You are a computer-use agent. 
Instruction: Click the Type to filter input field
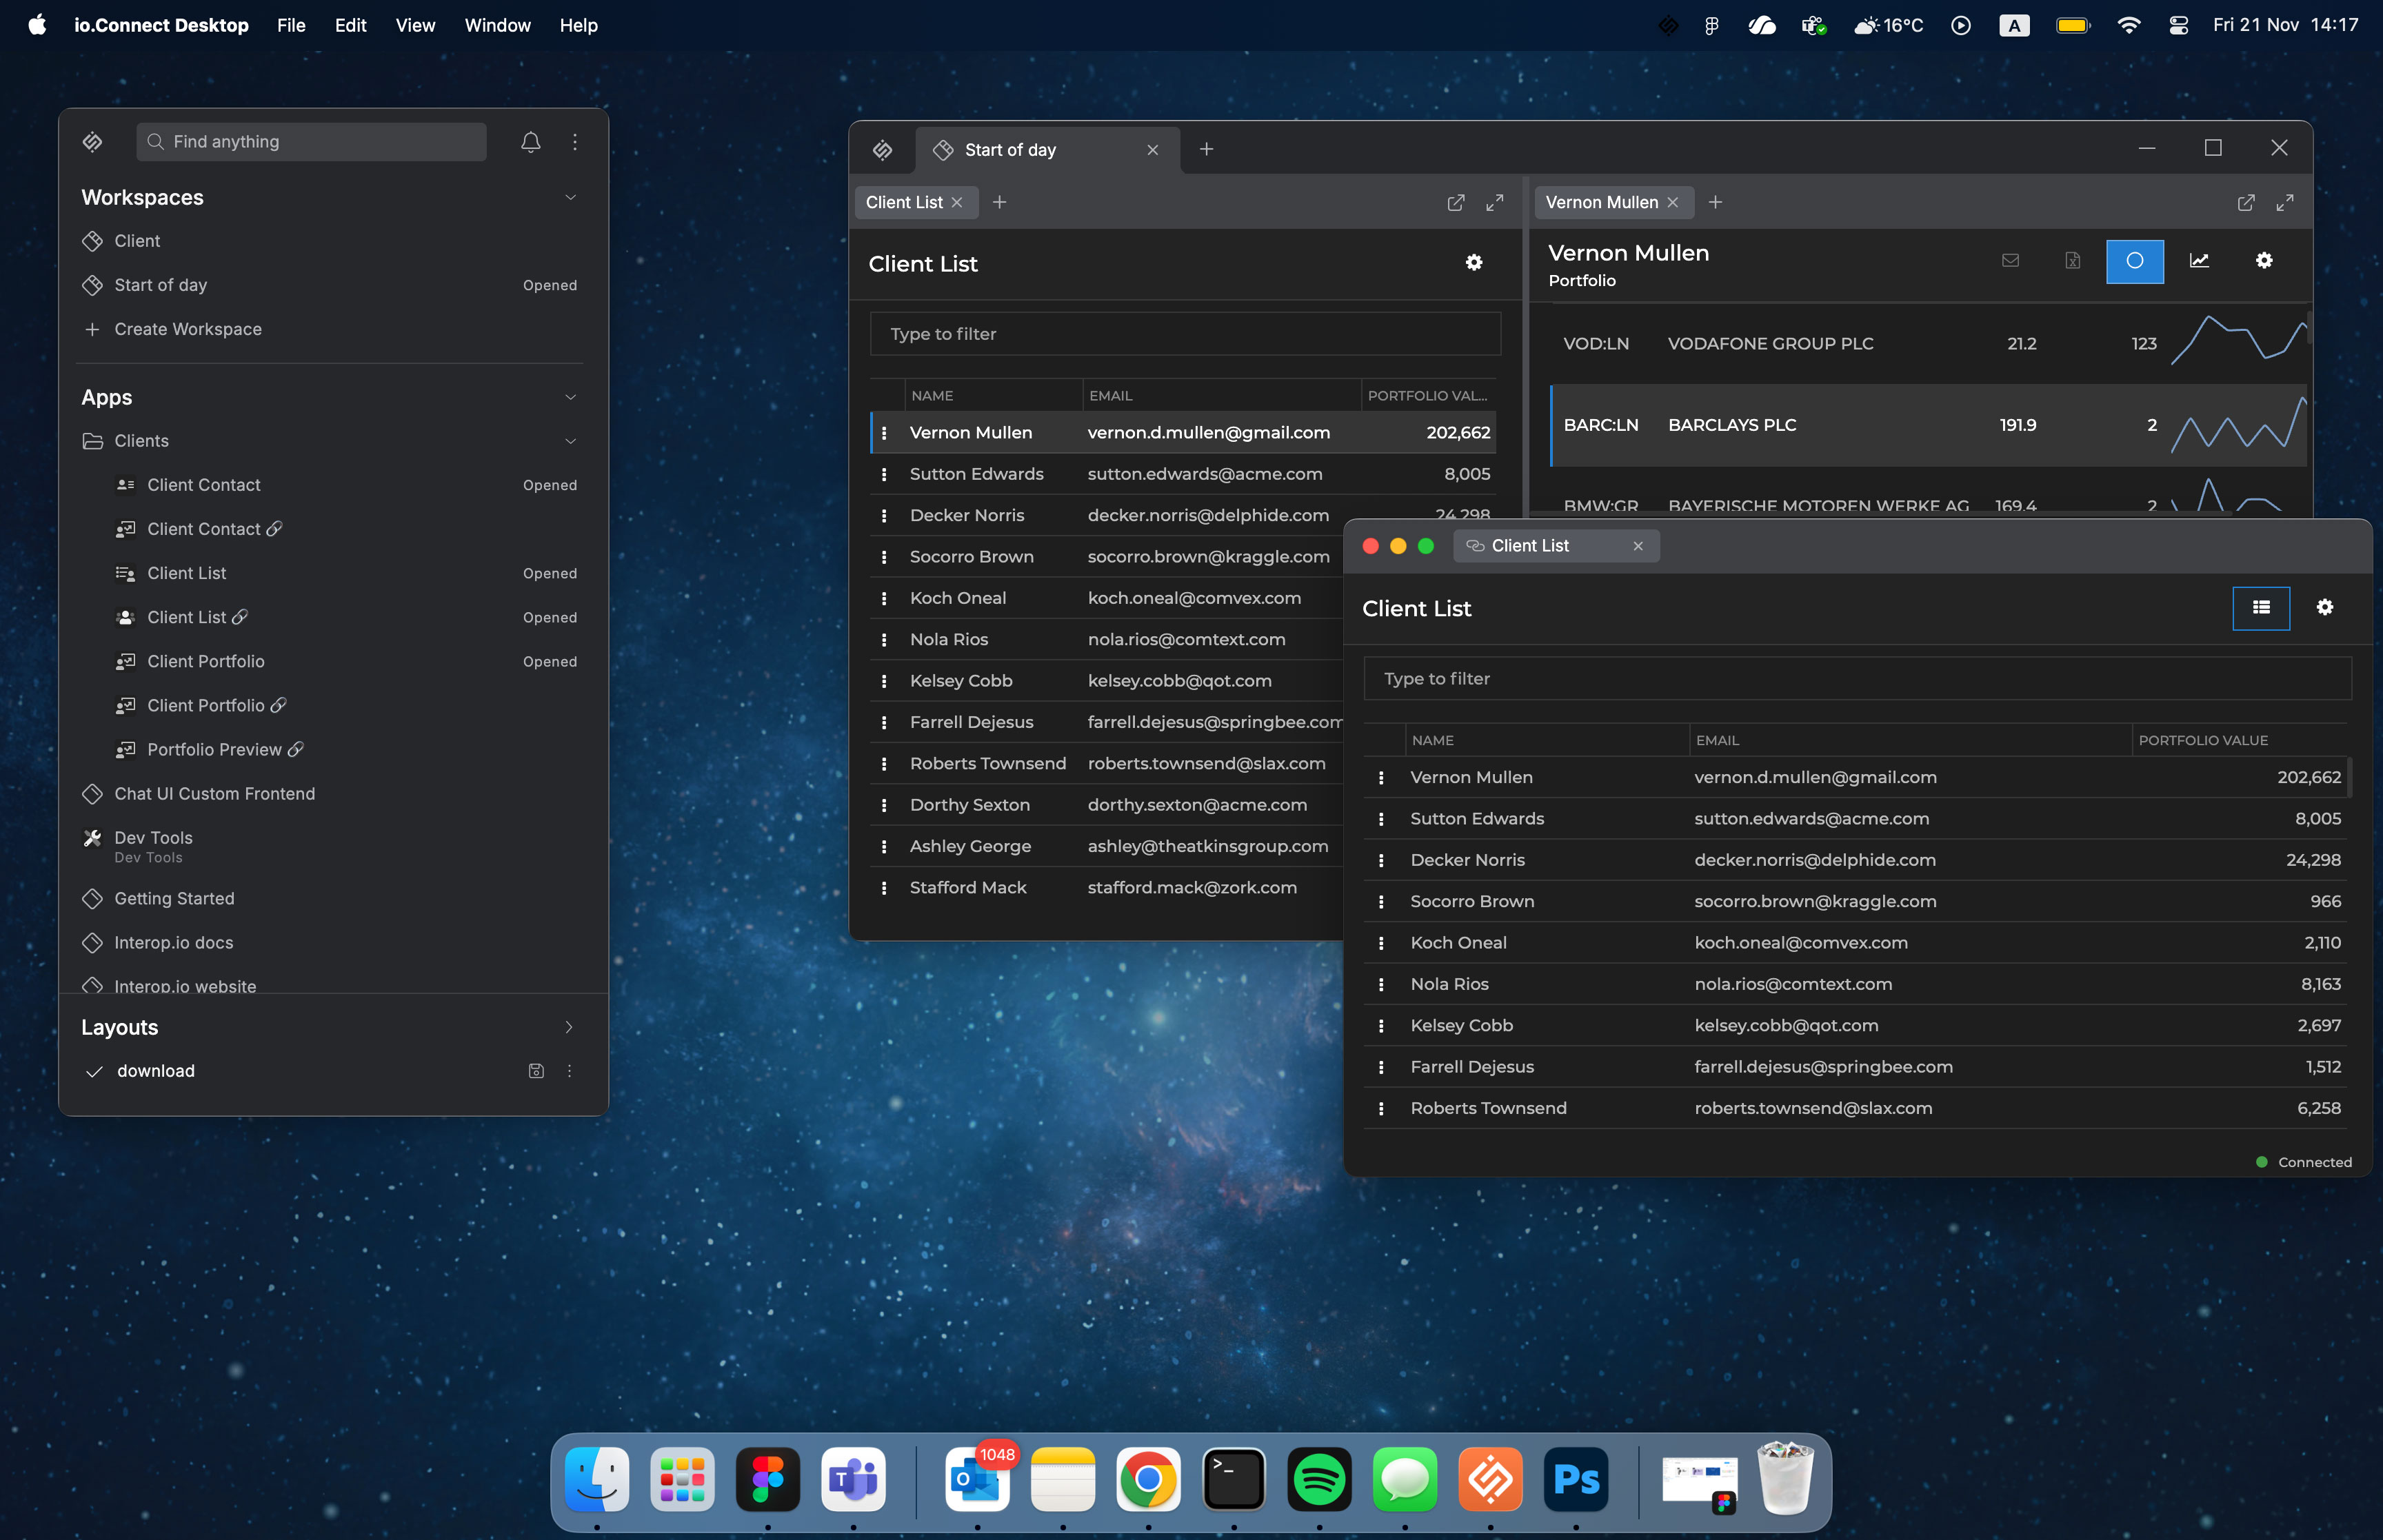1184,333
